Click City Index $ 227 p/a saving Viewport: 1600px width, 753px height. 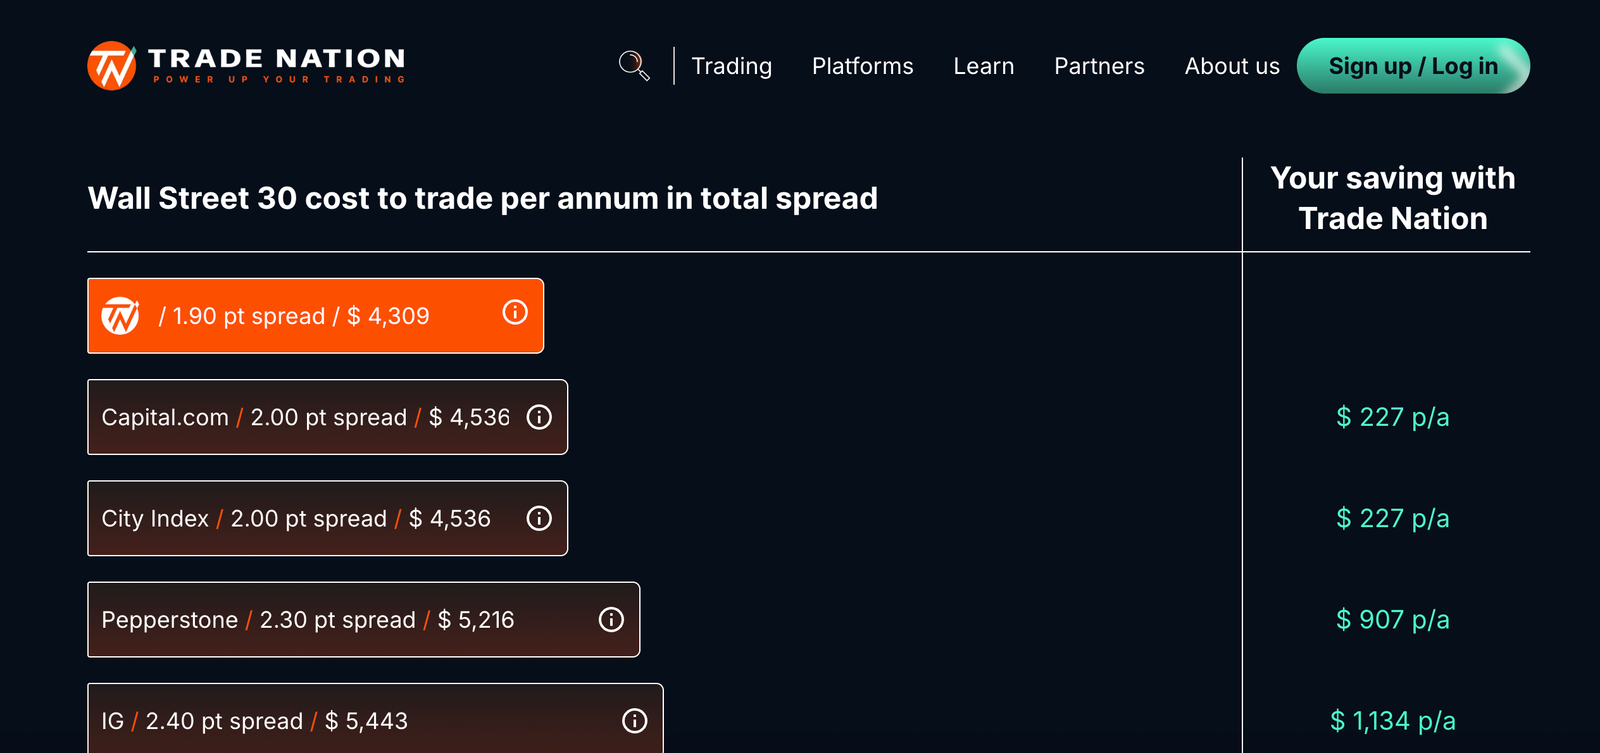[1392, 518]
